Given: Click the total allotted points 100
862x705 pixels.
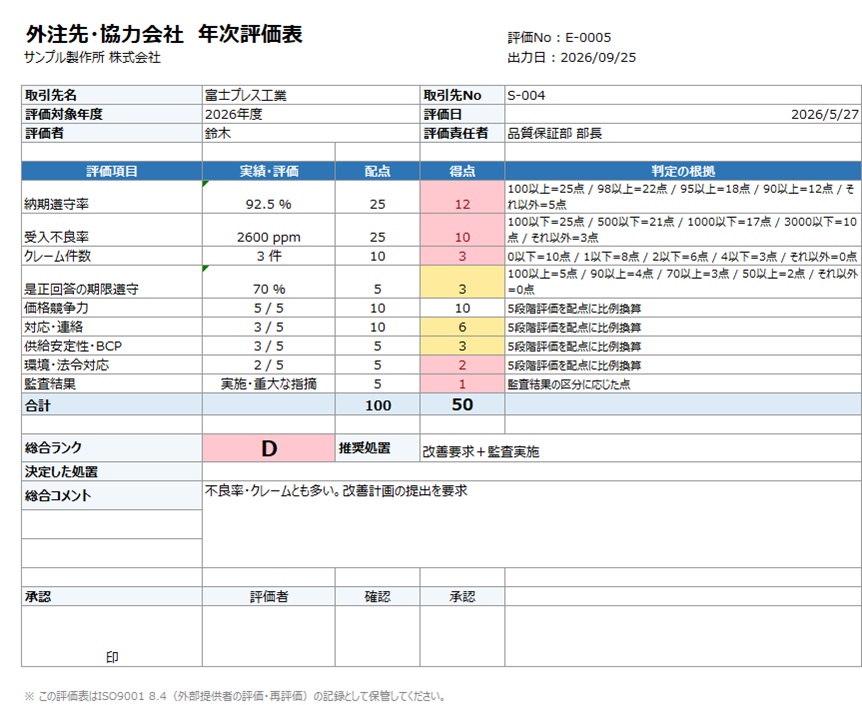Looking at the screenshot, I should (x=378, y=405).
